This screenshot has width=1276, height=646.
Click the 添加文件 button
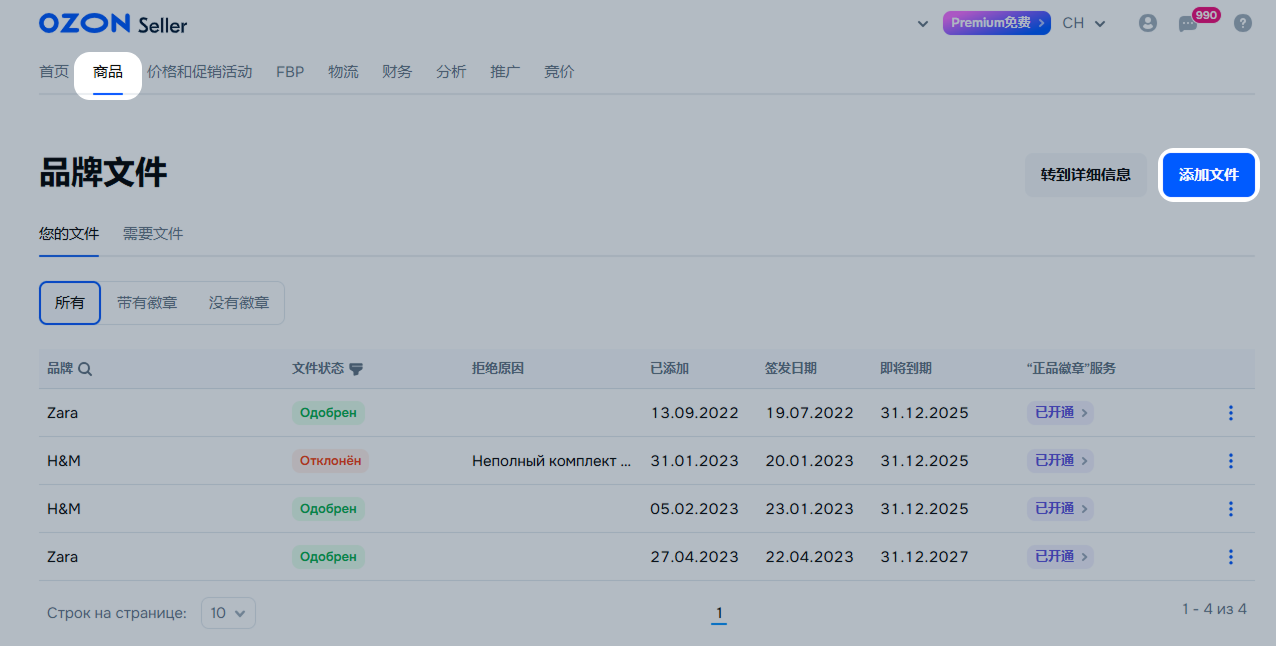point(1209,175)
